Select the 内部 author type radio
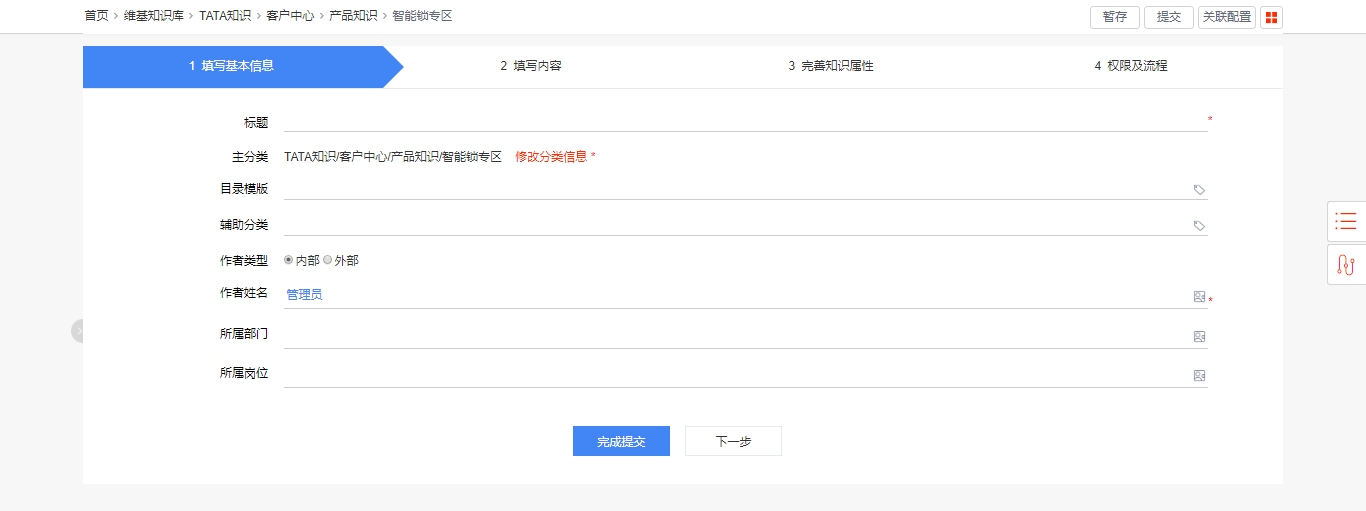 (x=289, y=260)
